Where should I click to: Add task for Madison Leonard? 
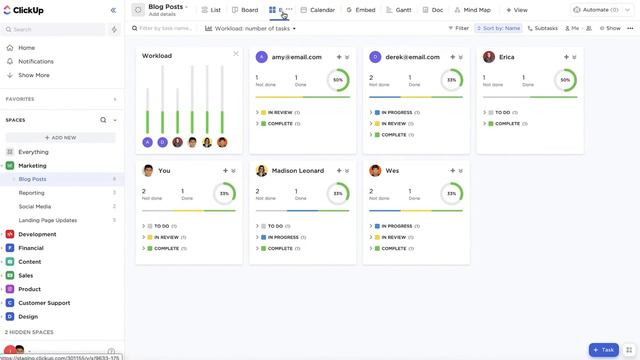click(339, 171)
